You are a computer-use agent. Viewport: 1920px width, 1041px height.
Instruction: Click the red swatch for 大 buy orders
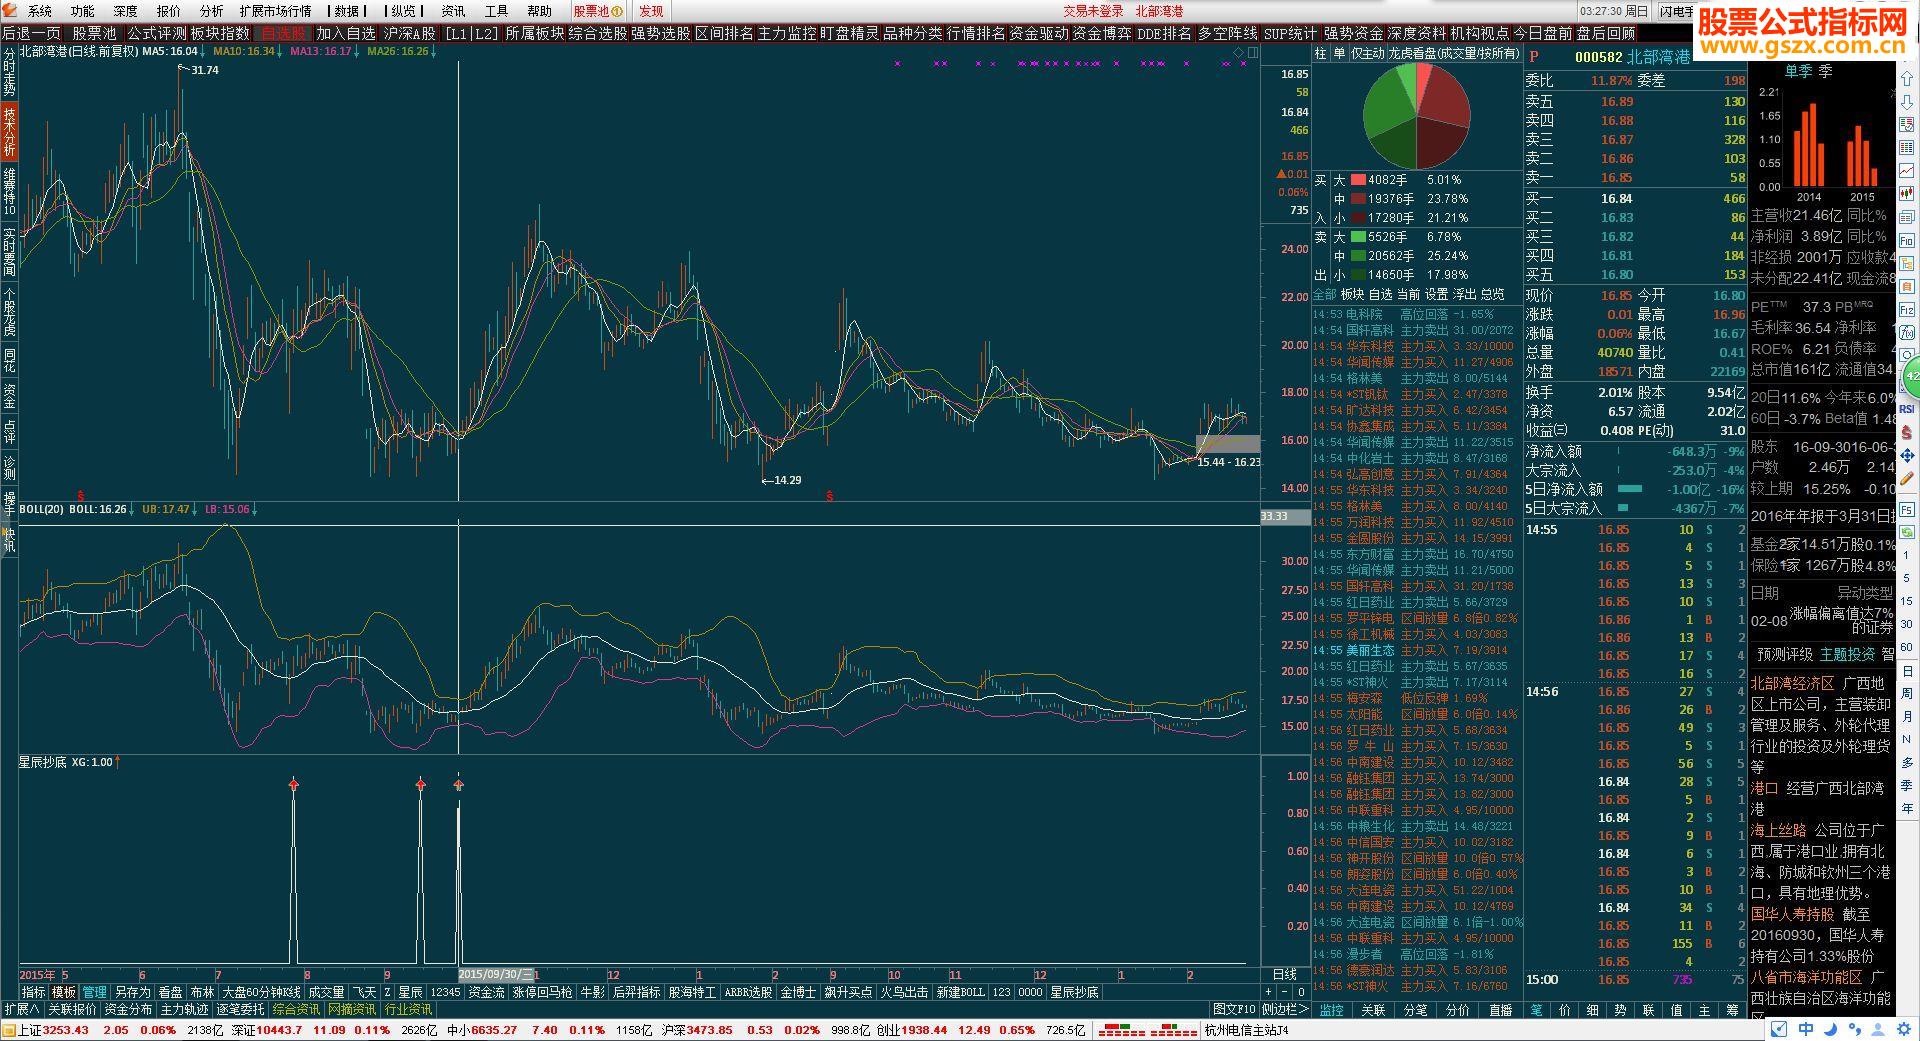coord(1358,180)
